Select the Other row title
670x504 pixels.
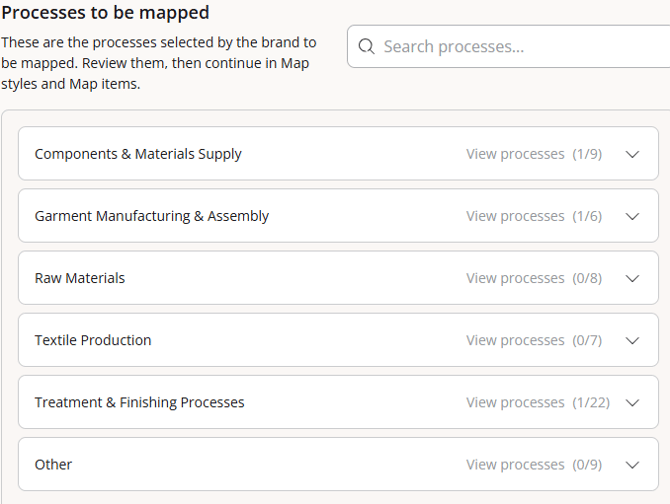coord(53,464)
